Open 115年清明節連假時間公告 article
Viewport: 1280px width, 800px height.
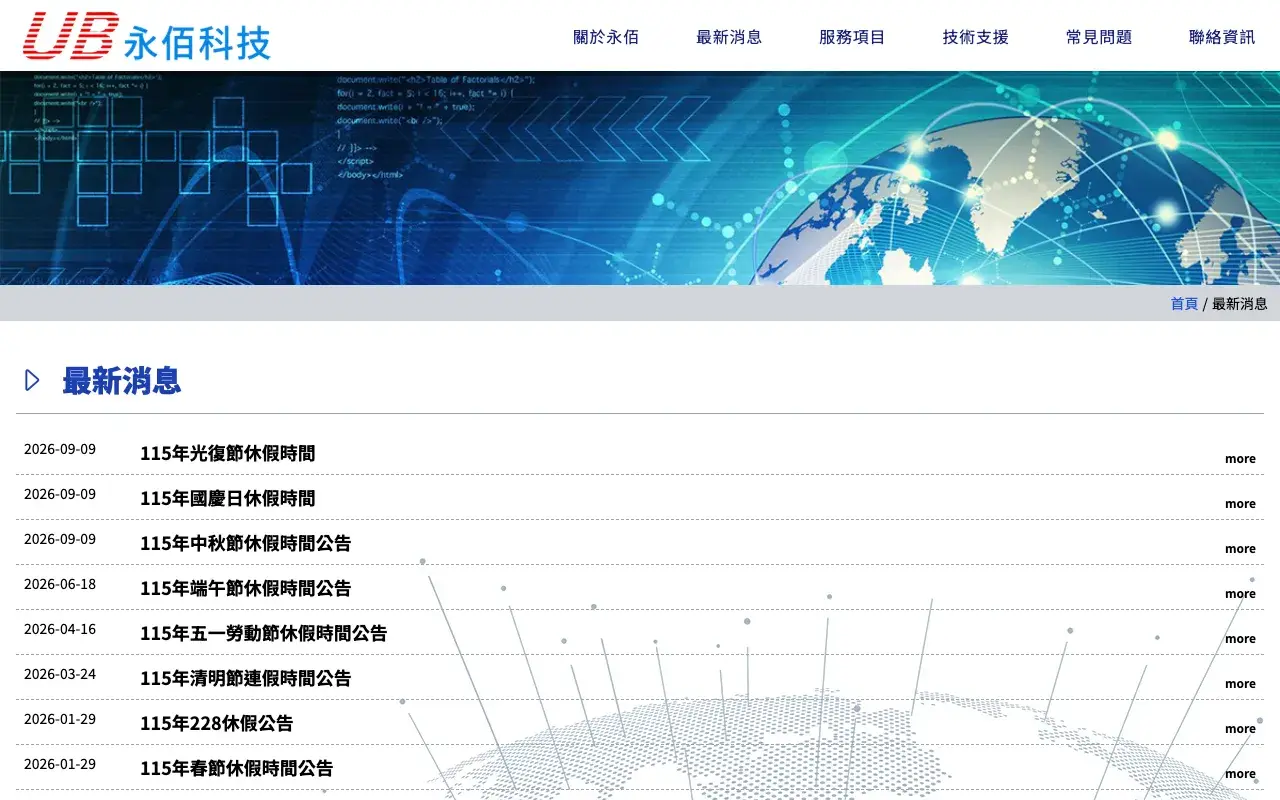245,678
